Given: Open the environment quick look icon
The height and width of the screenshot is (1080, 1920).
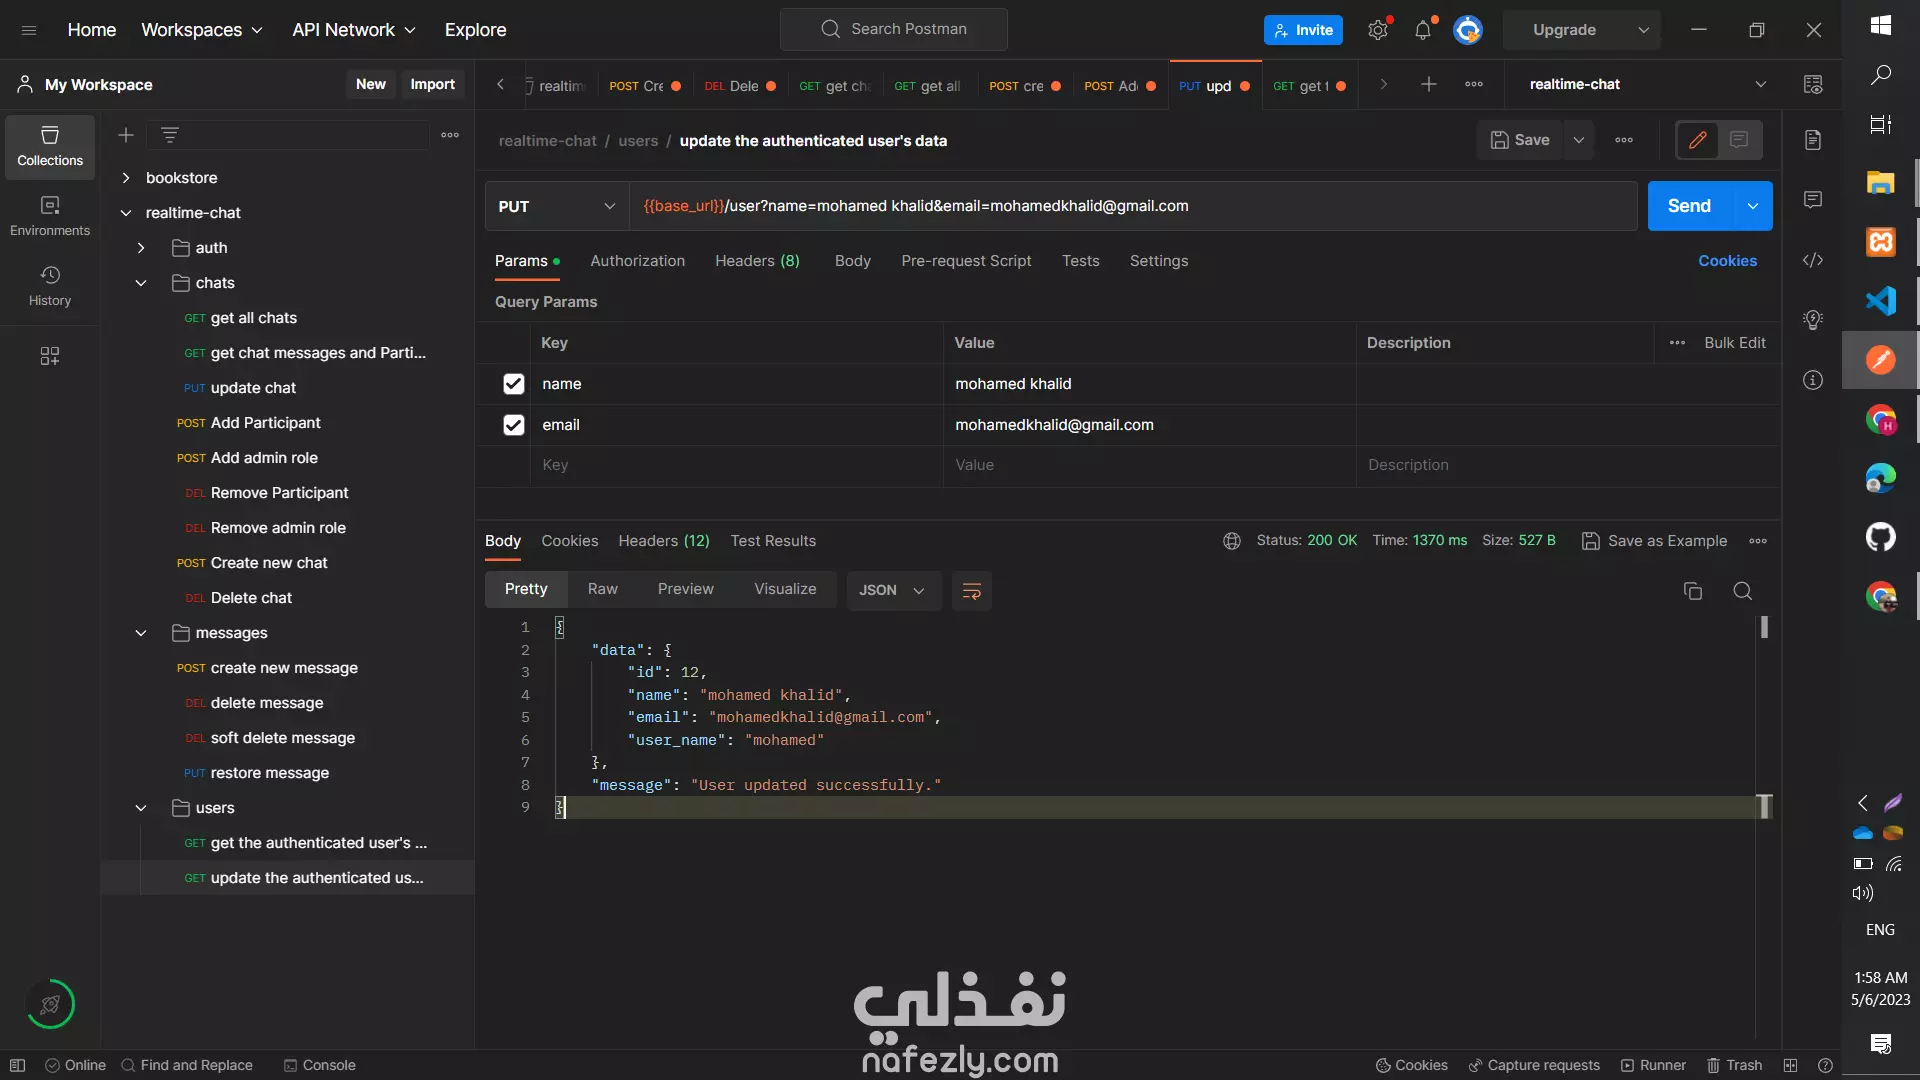Looking at the screenshot, I should 1813,85.
